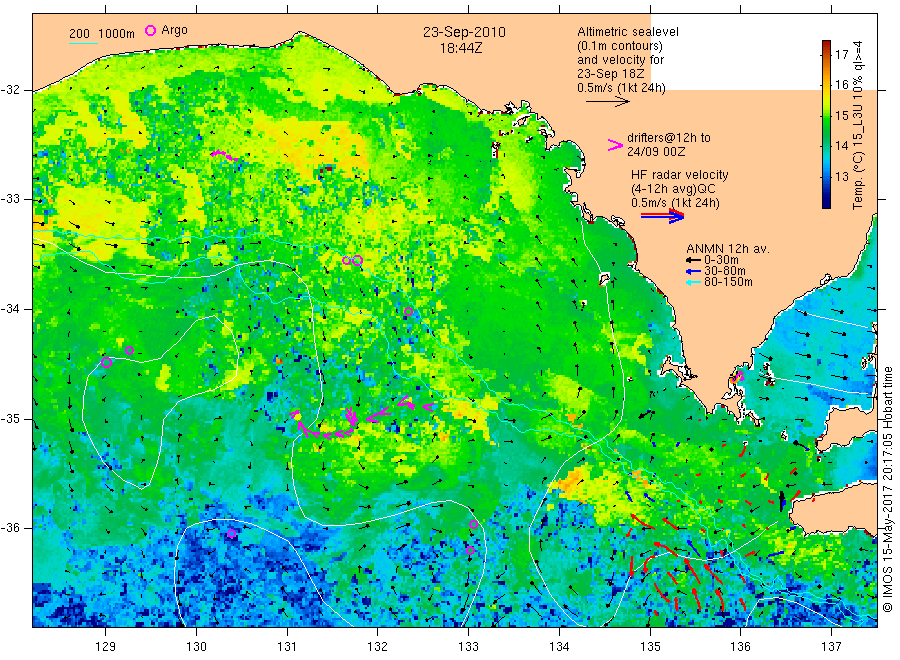Click the magenta drifter track near 130.3°E, -32.6

pos(223,155)
